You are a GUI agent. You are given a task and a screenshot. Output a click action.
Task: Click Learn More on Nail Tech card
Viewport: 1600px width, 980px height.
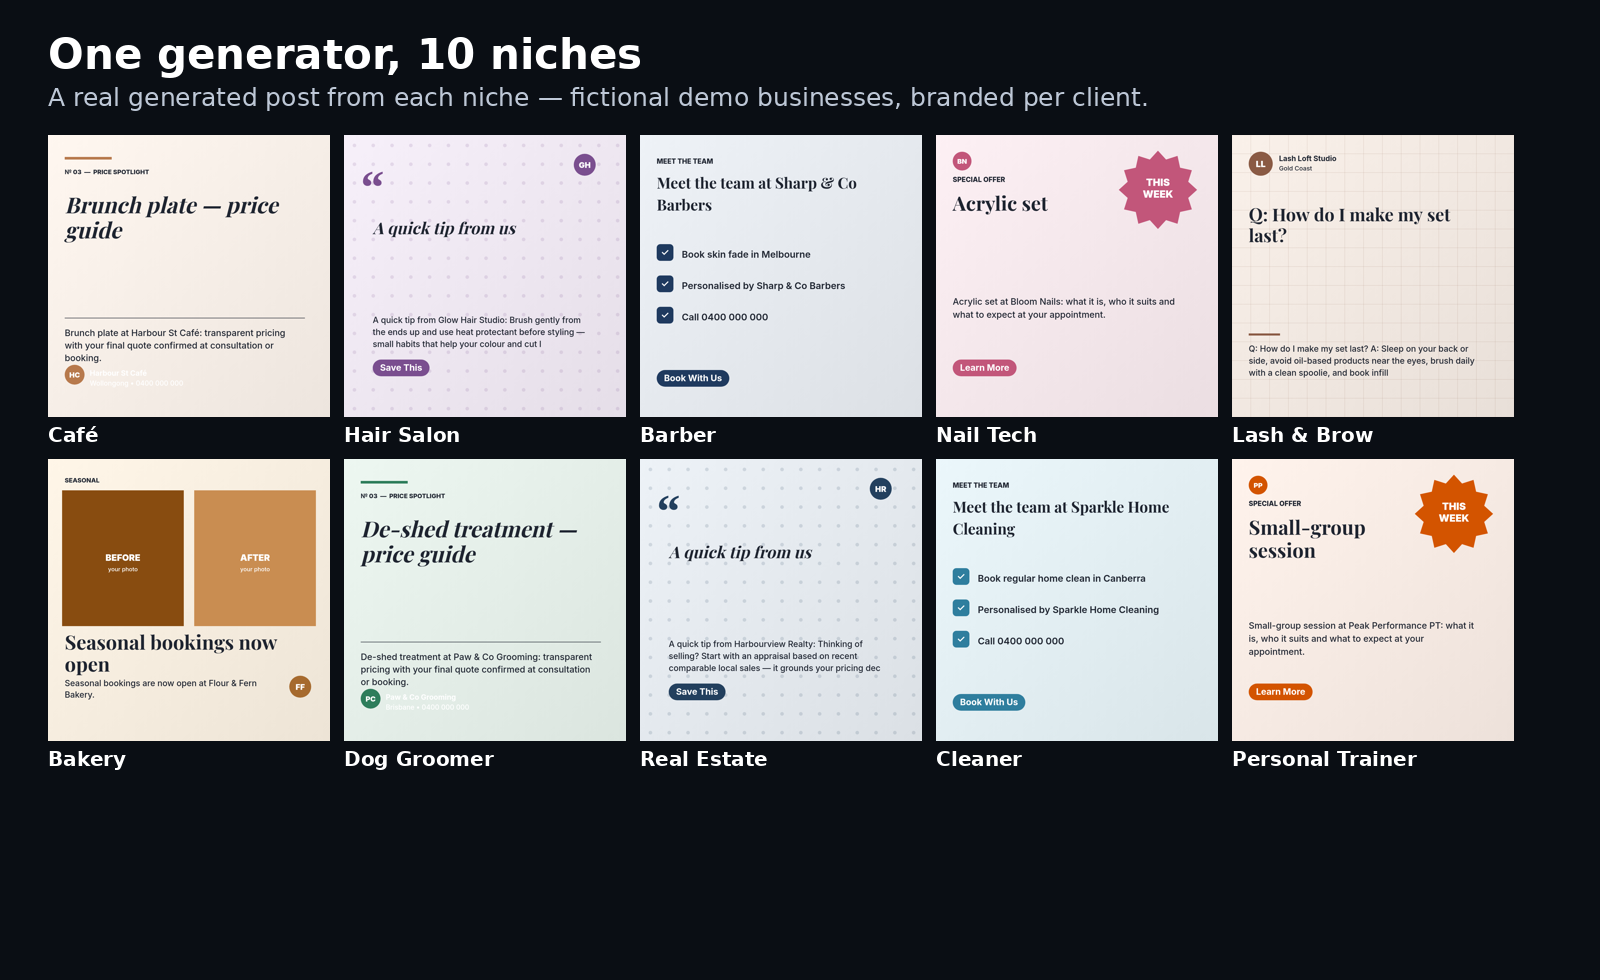tap(985, 368)
